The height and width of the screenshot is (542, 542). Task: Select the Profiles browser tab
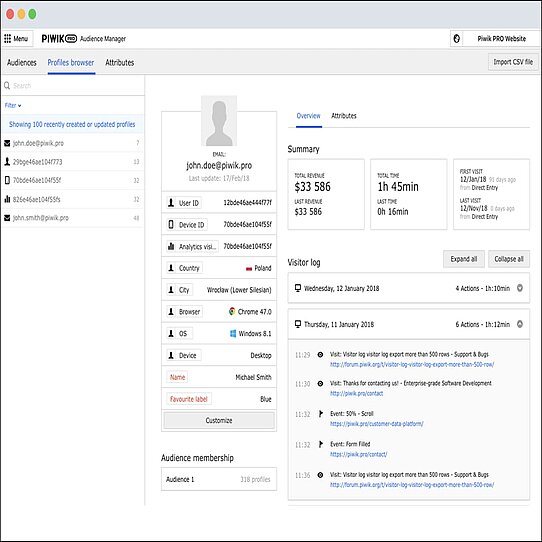click(71, 63)
